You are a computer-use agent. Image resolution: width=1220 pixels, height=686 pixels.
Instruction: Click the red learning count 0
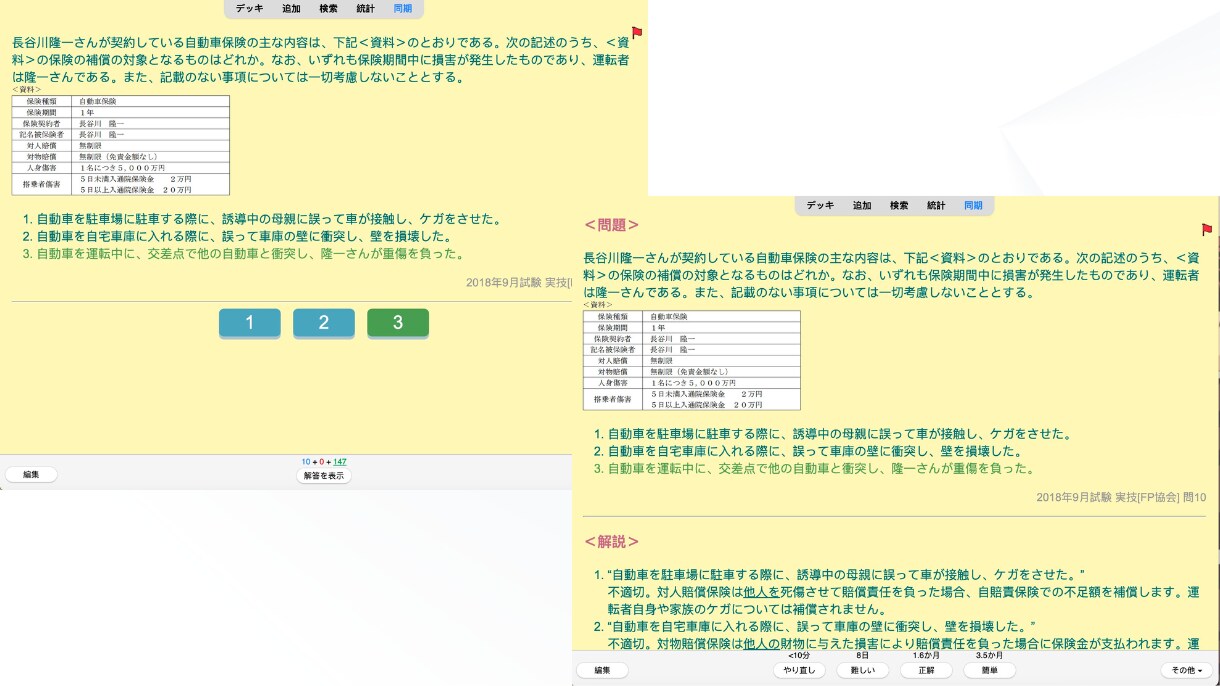[x=322, y=462]
